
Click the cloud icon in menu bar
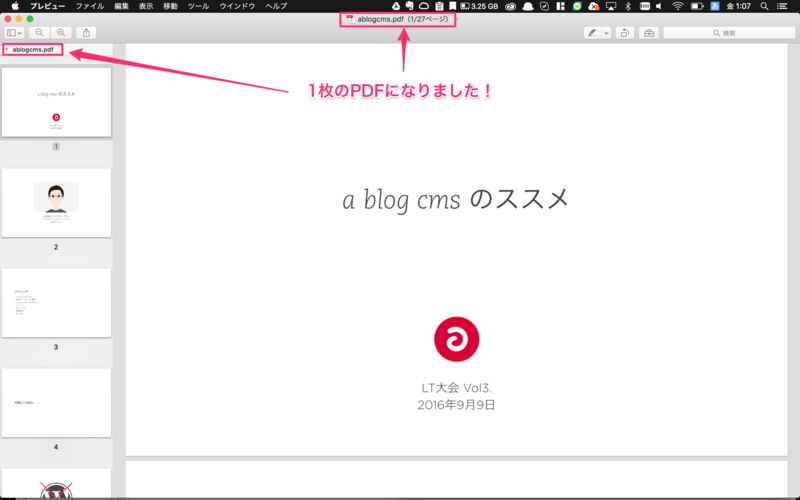pos(424,6)
